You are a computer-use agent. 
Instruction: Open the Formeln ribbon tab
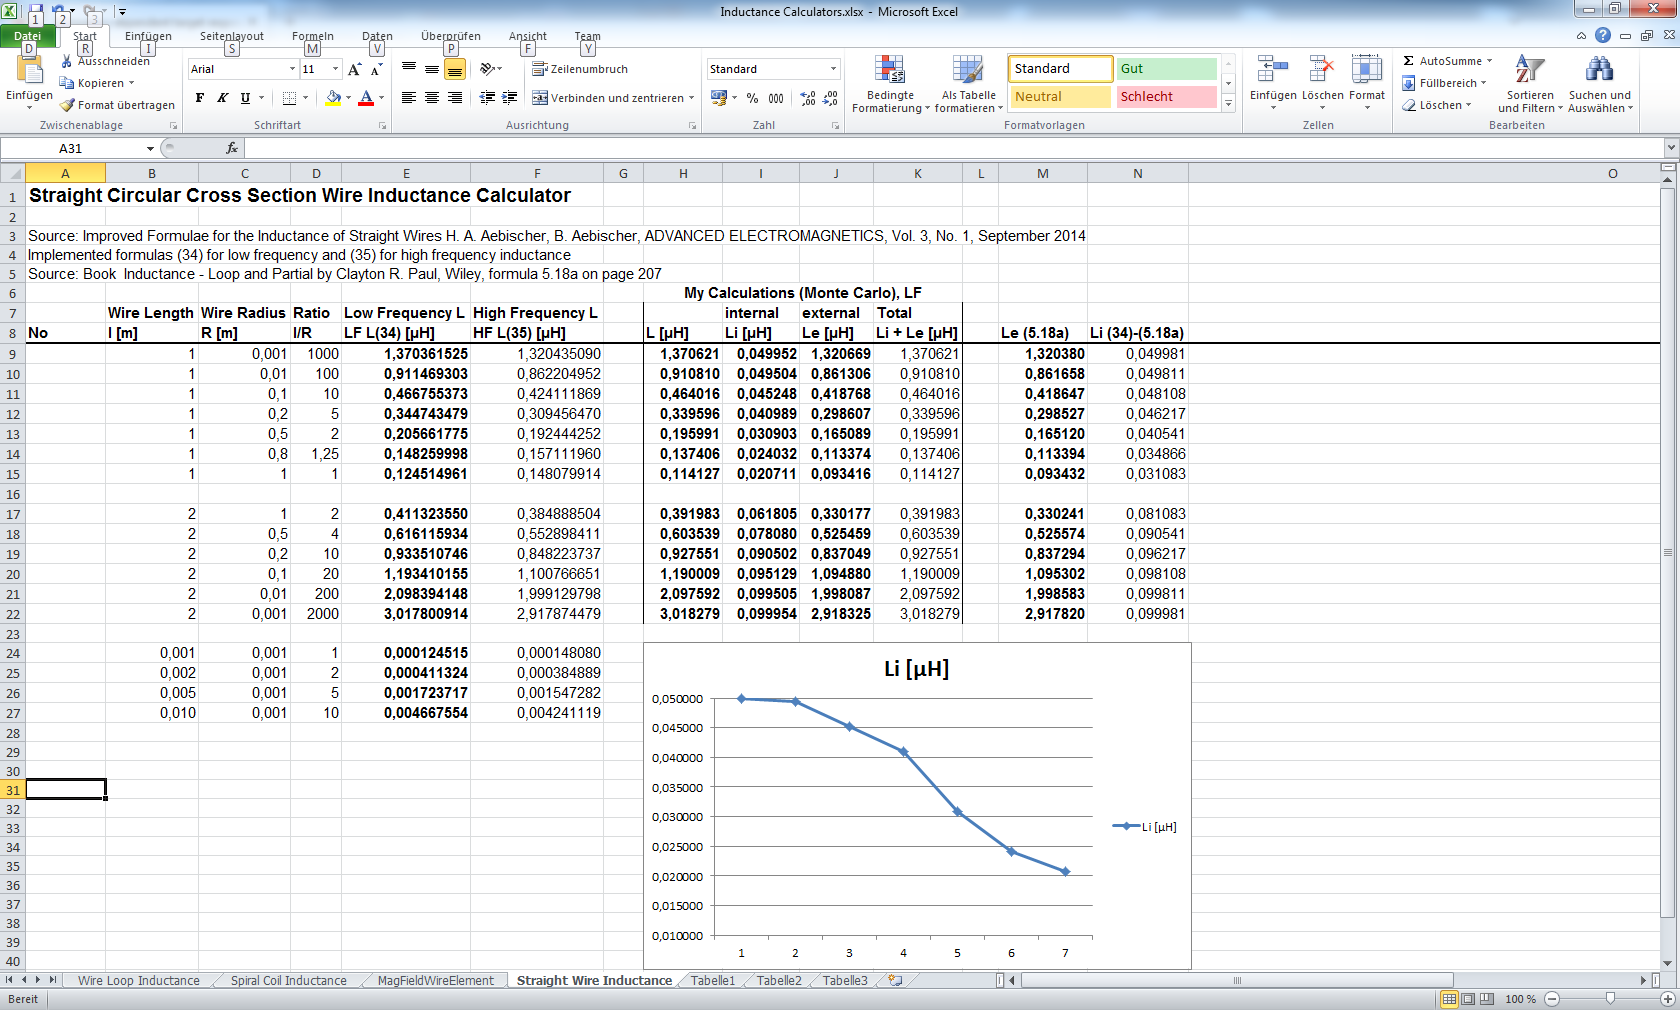point(312,36)
